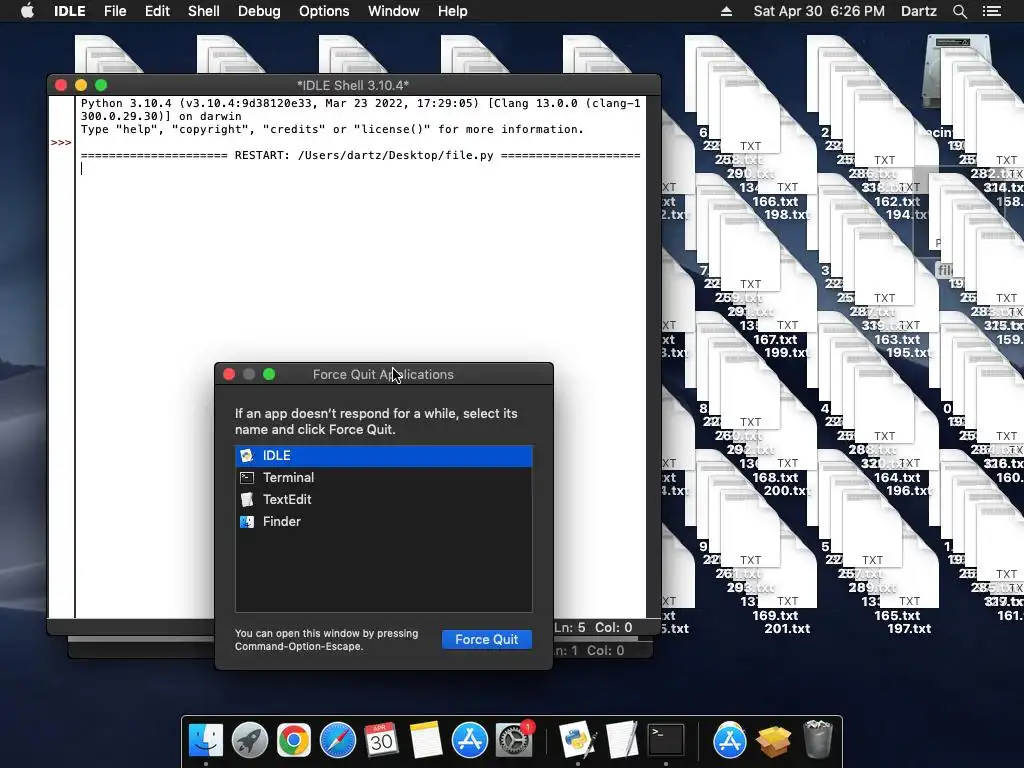
Task: Select Terminal in Force Quit list
Action: 384,477
